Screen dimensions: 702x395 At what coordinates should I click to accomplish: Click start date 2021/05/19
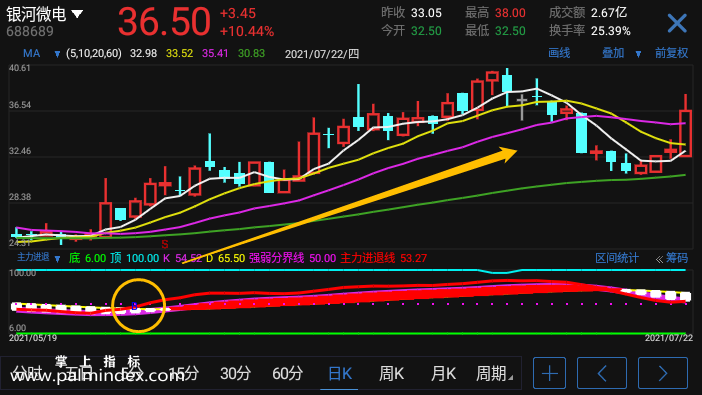click(33, 338)
